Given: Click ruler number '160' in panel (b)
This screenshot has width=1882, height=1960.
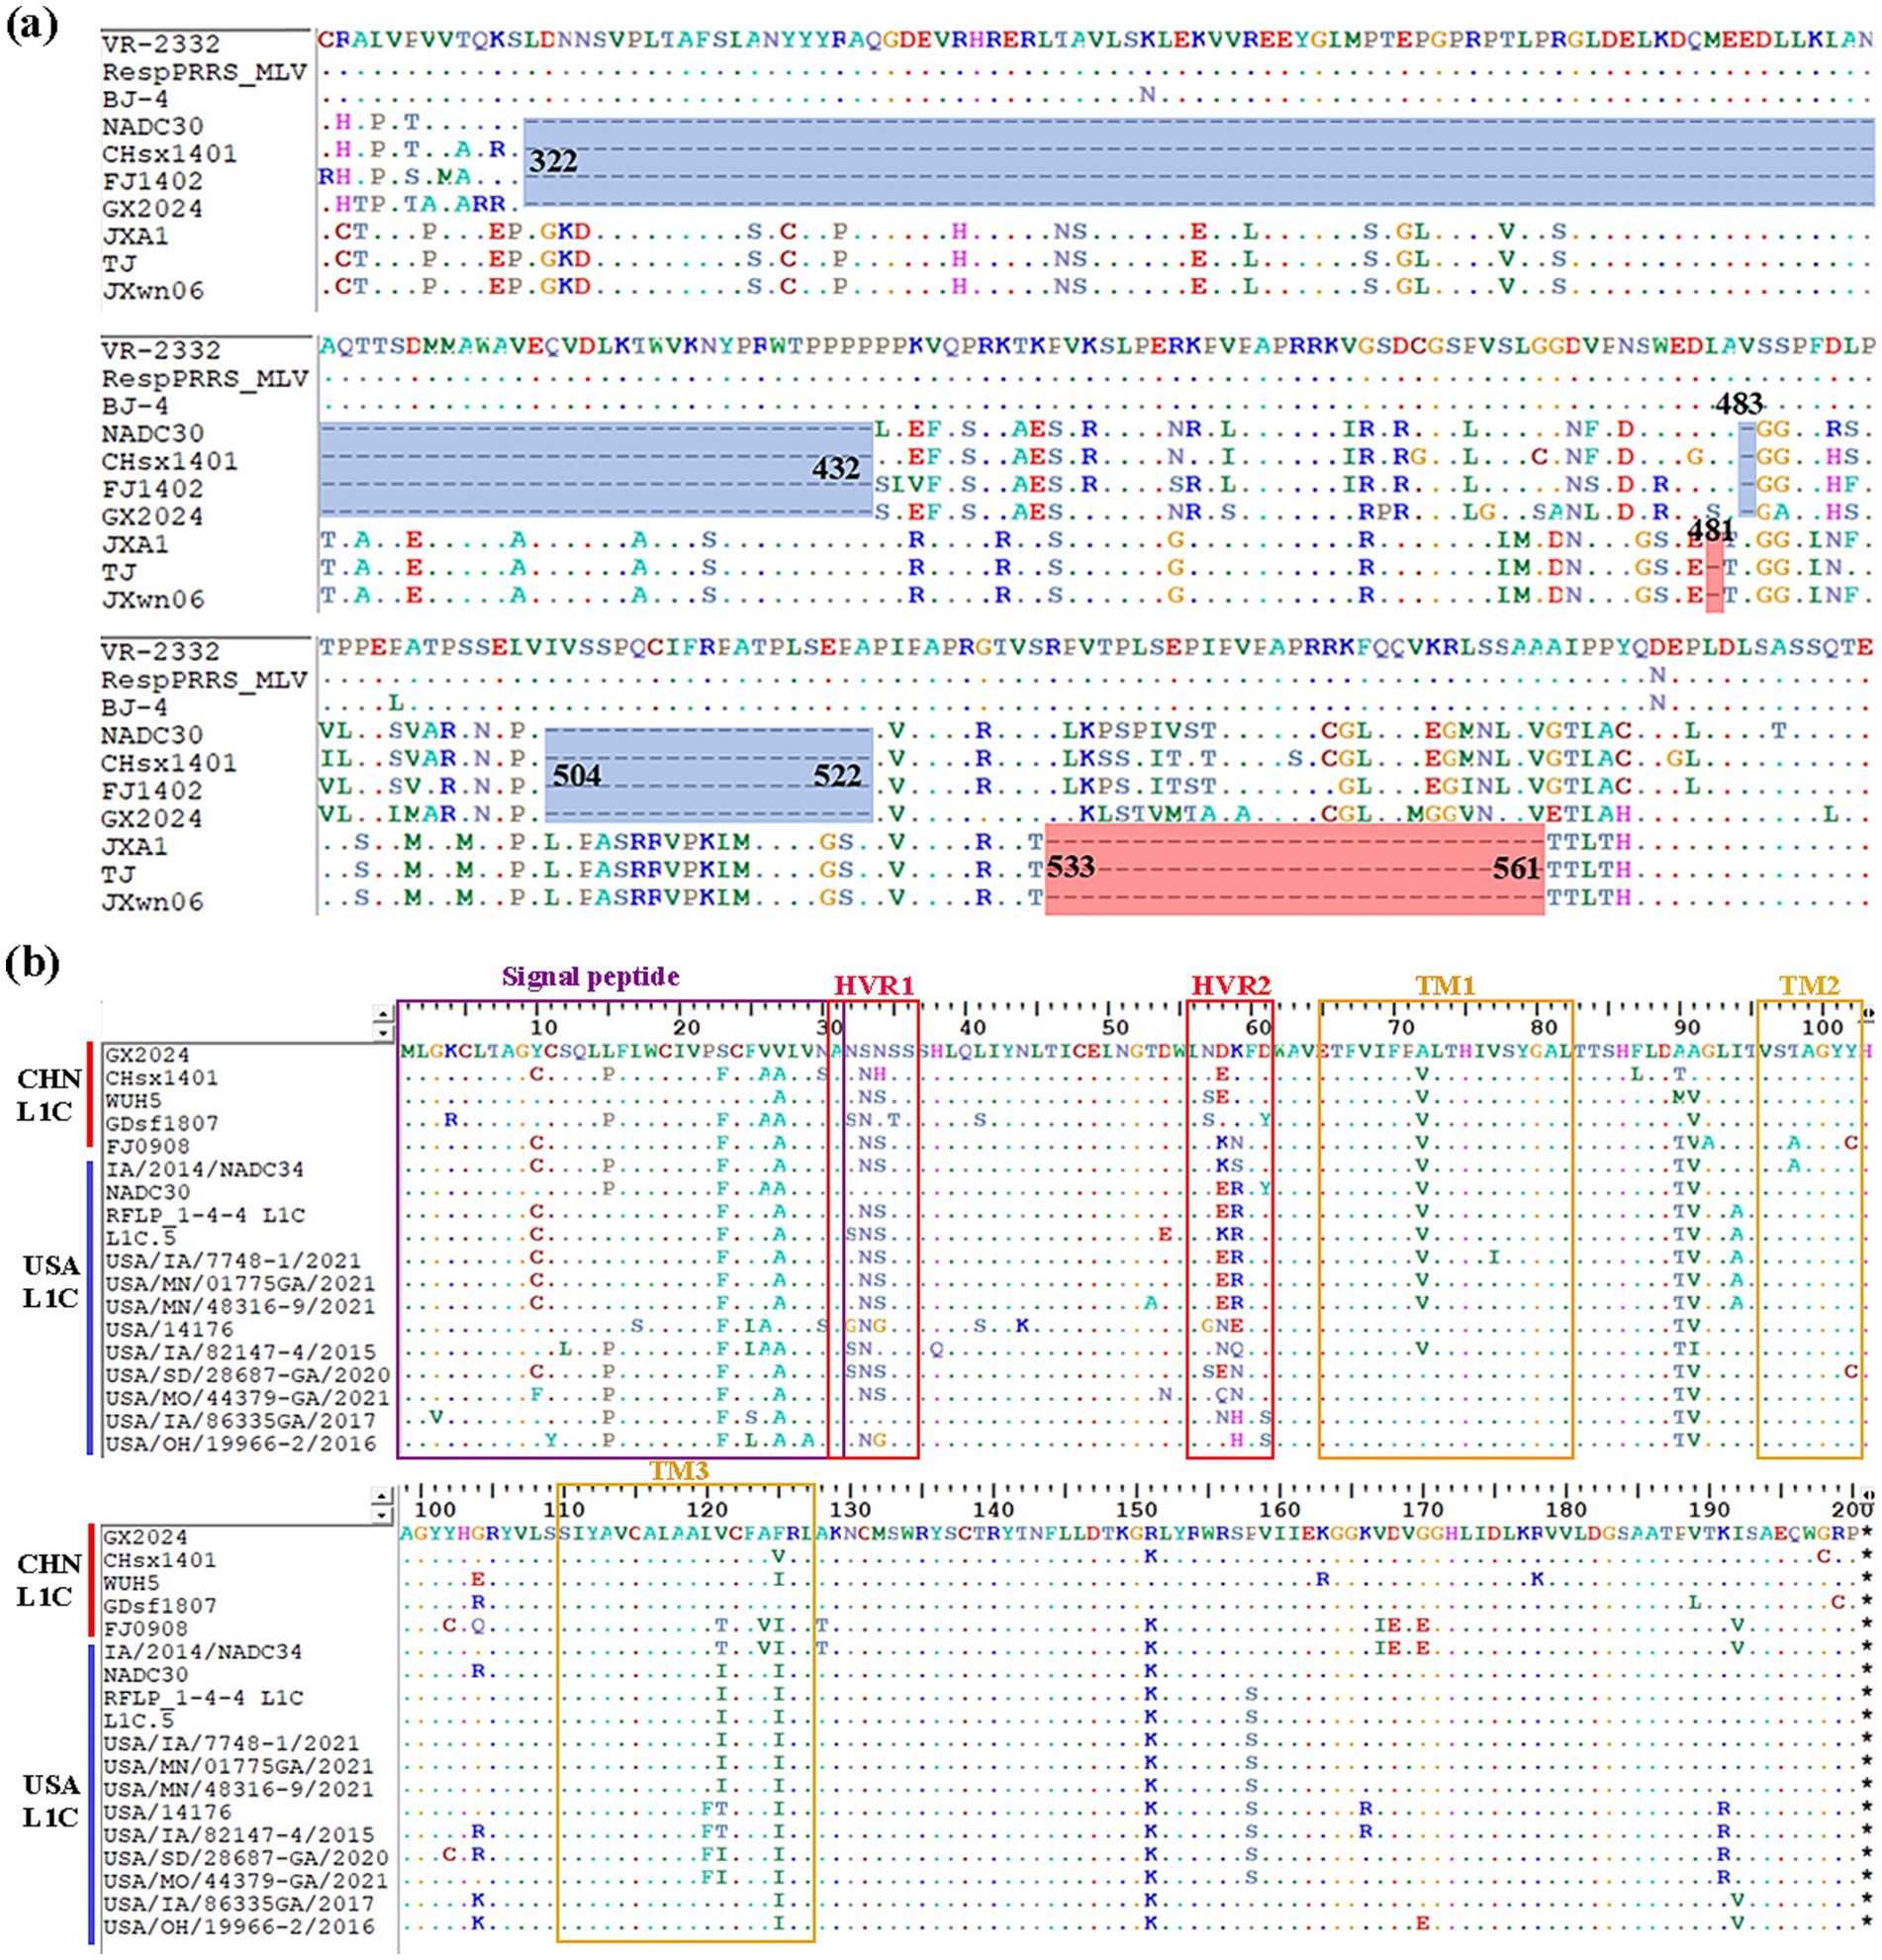Looking at the screenshot, I should 1280,1510.
